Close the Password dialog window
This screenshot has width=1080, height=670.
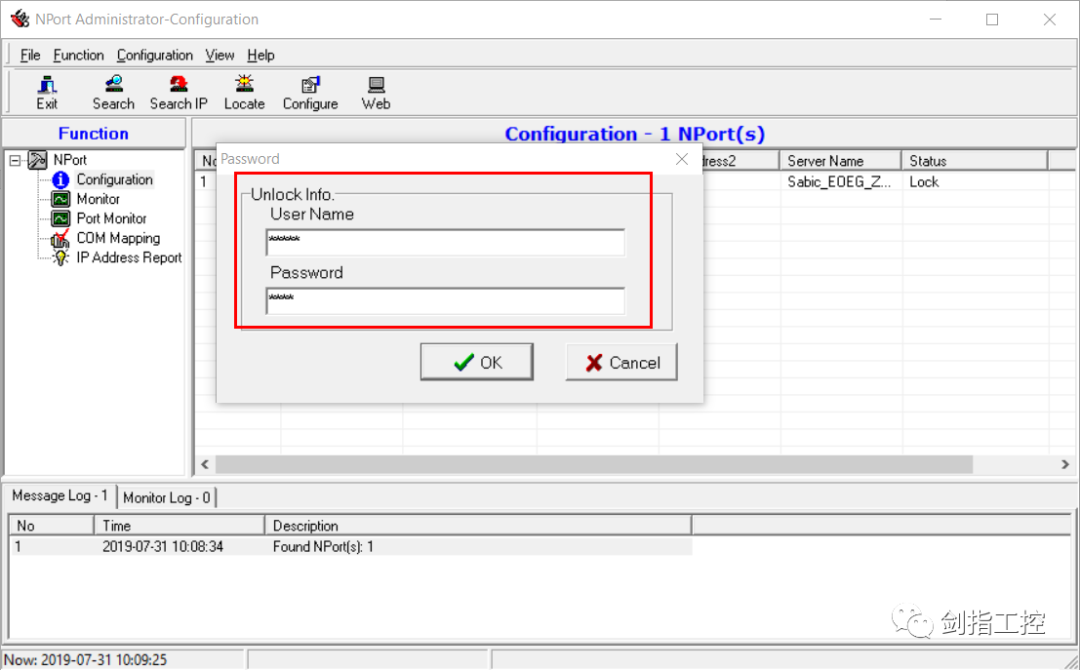[682, 159]
